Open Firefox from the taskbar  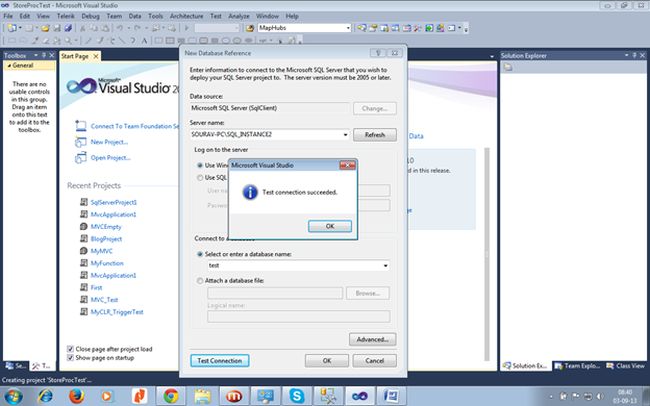click(x=76, y=396)
